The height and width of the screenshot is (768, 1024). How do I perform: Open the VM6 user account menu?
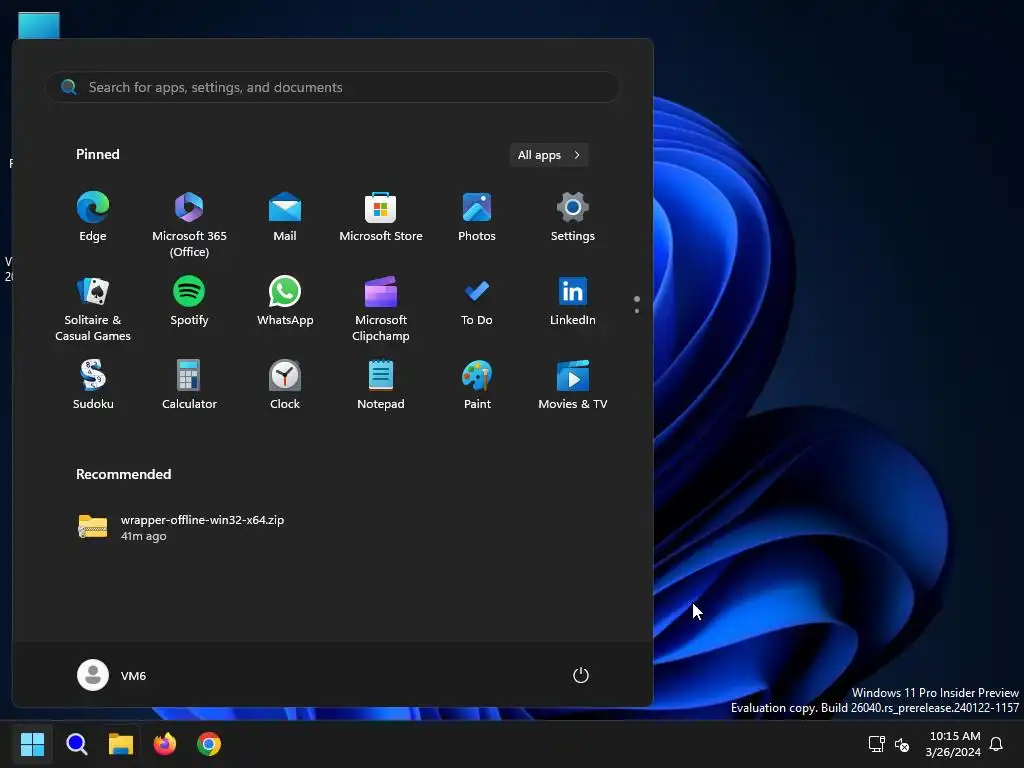pyautogui.click(x=112, y=675)
